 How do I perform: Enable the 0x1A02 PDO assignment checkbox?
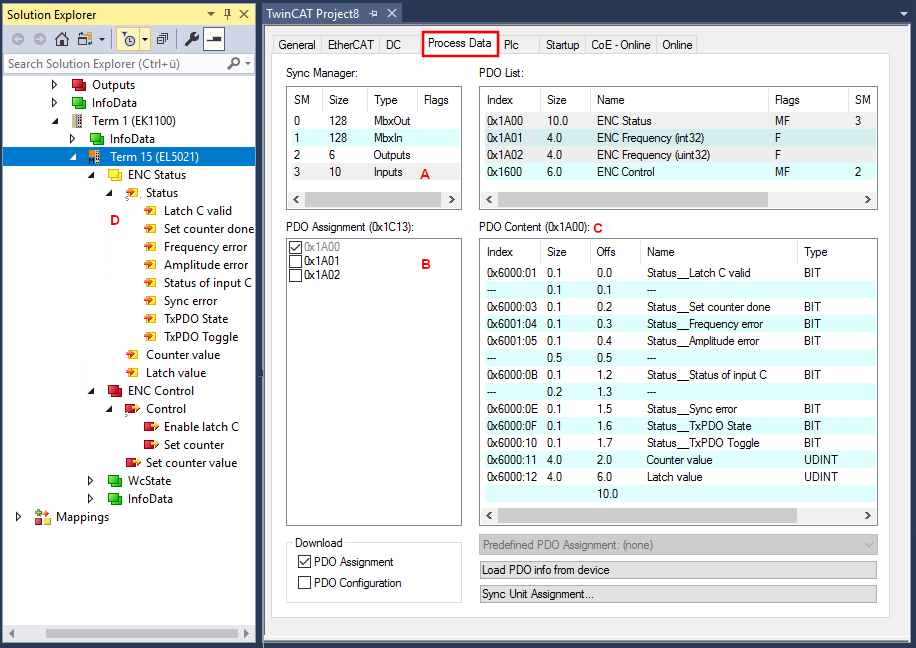pos(296,275)
